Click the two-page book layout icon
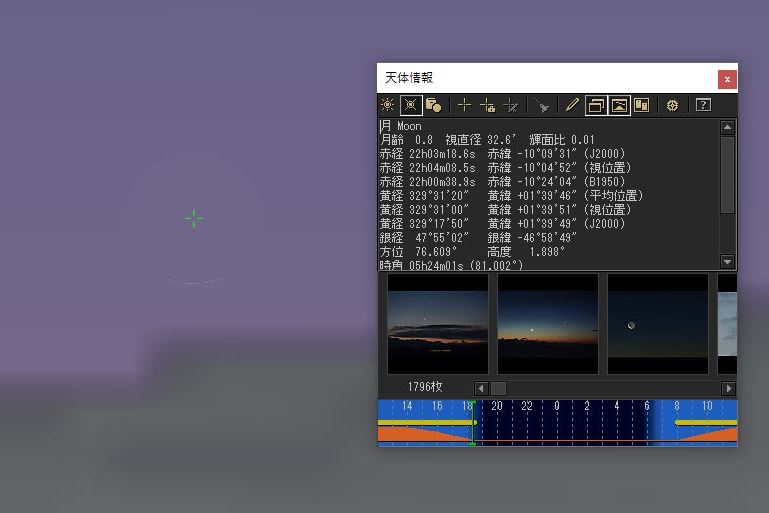 click(642, 105)
